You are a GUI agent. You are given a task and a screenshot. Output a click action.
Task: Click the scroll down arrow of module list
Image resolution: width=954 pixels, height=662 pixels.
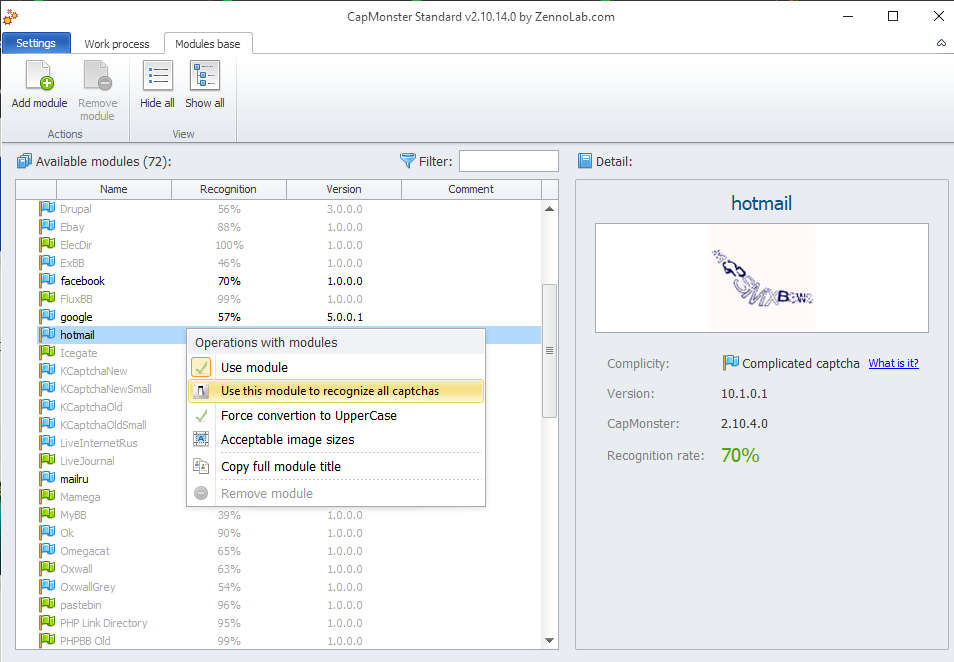tap(549, 640)
